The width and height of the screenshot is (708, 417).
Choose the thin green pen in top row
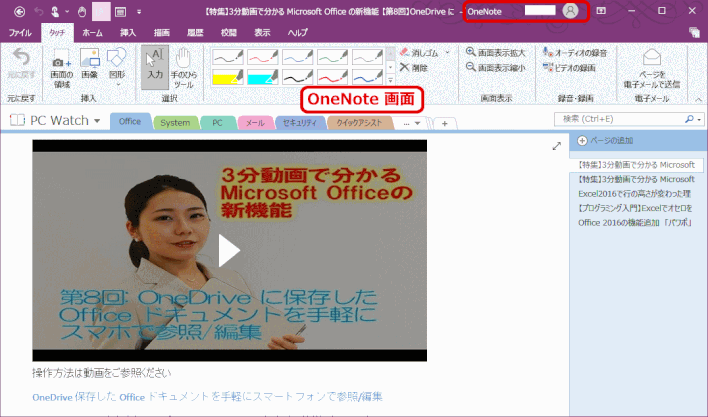332,57
